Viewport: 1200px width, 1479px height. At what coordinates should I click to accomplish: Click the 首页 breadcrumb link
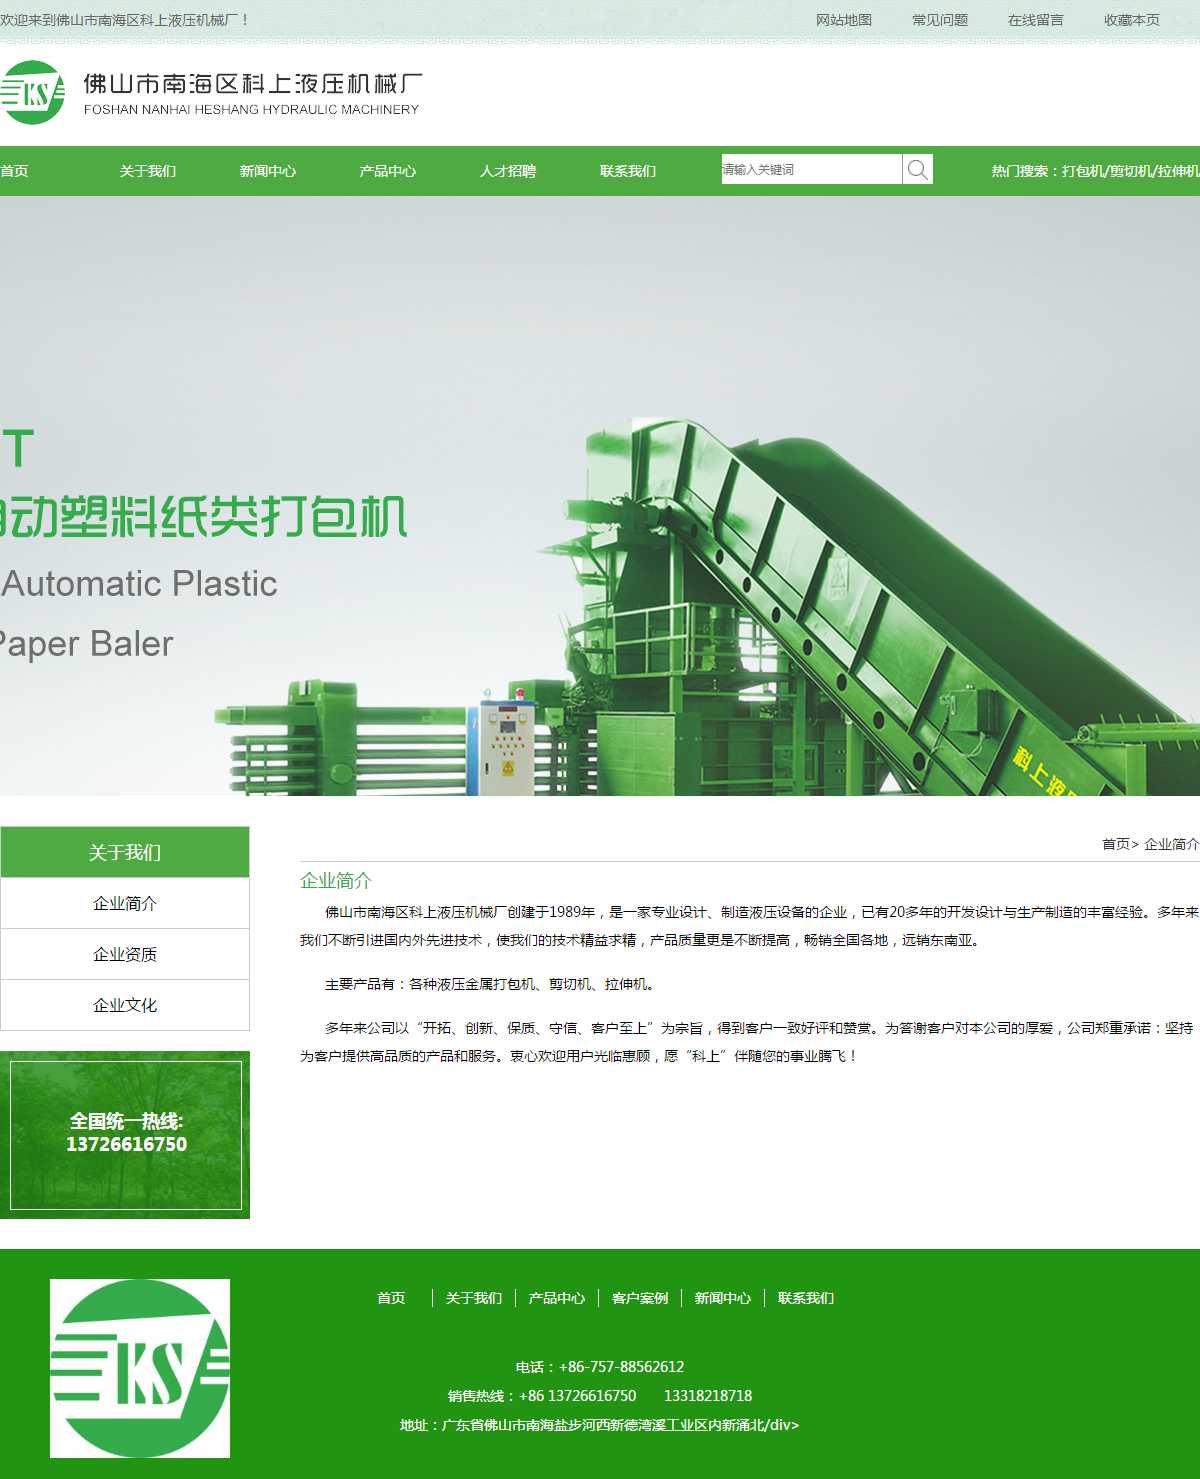tap(1115, 844)
